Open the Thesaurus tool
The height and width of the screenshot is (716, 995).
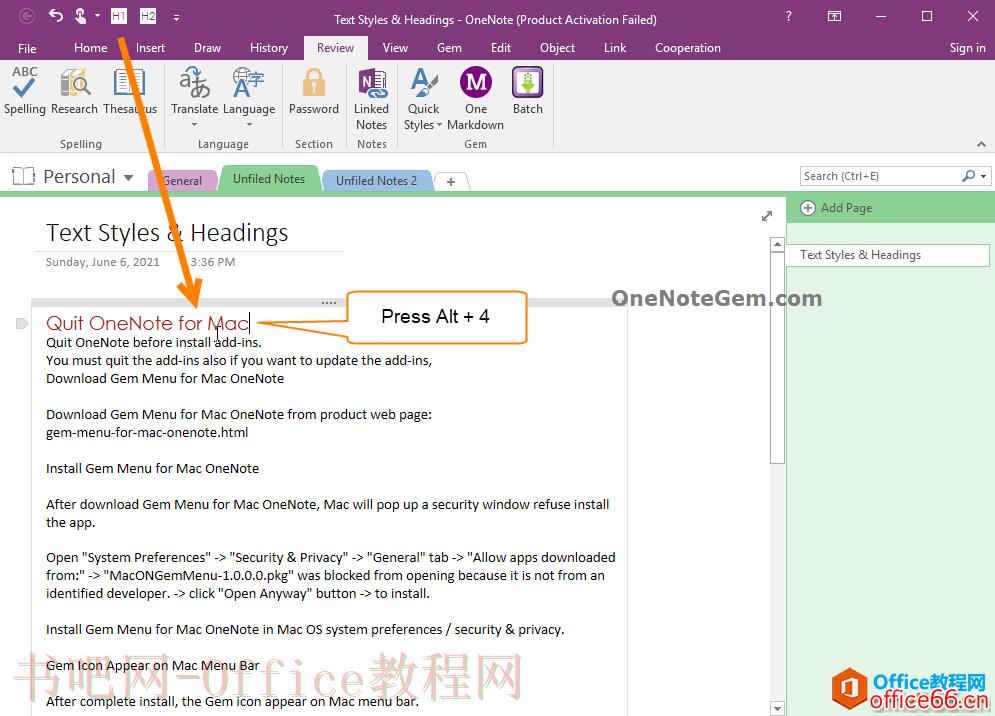(130, 90)
